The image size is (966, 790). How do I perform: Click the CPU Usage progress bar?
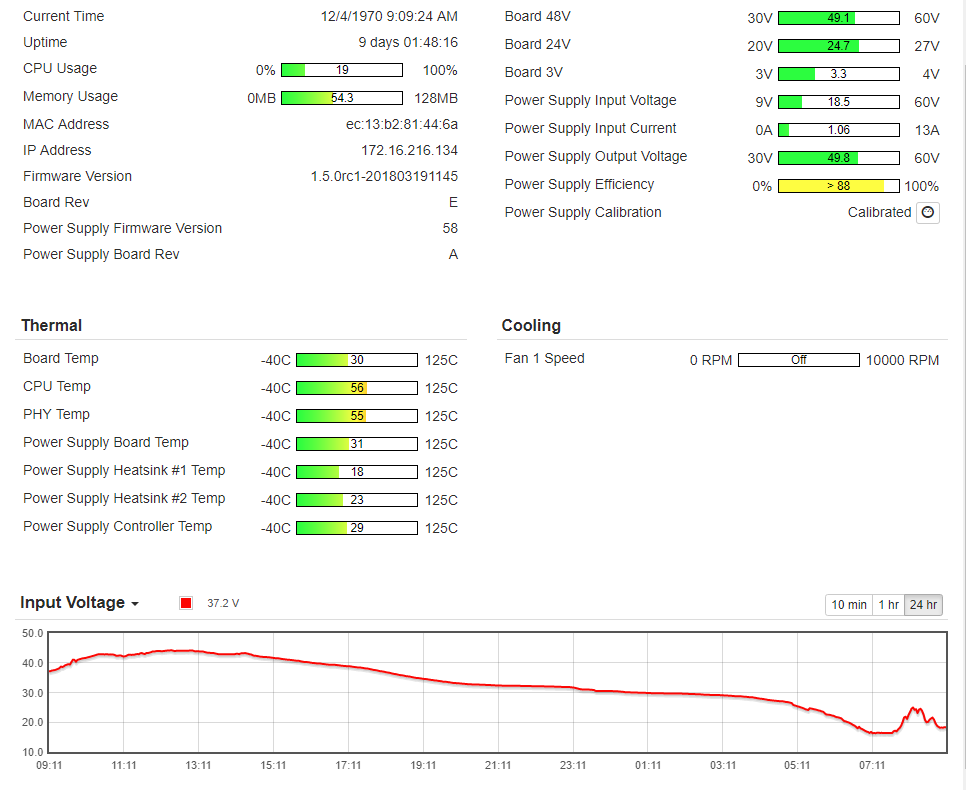click(x=342, y=70)
